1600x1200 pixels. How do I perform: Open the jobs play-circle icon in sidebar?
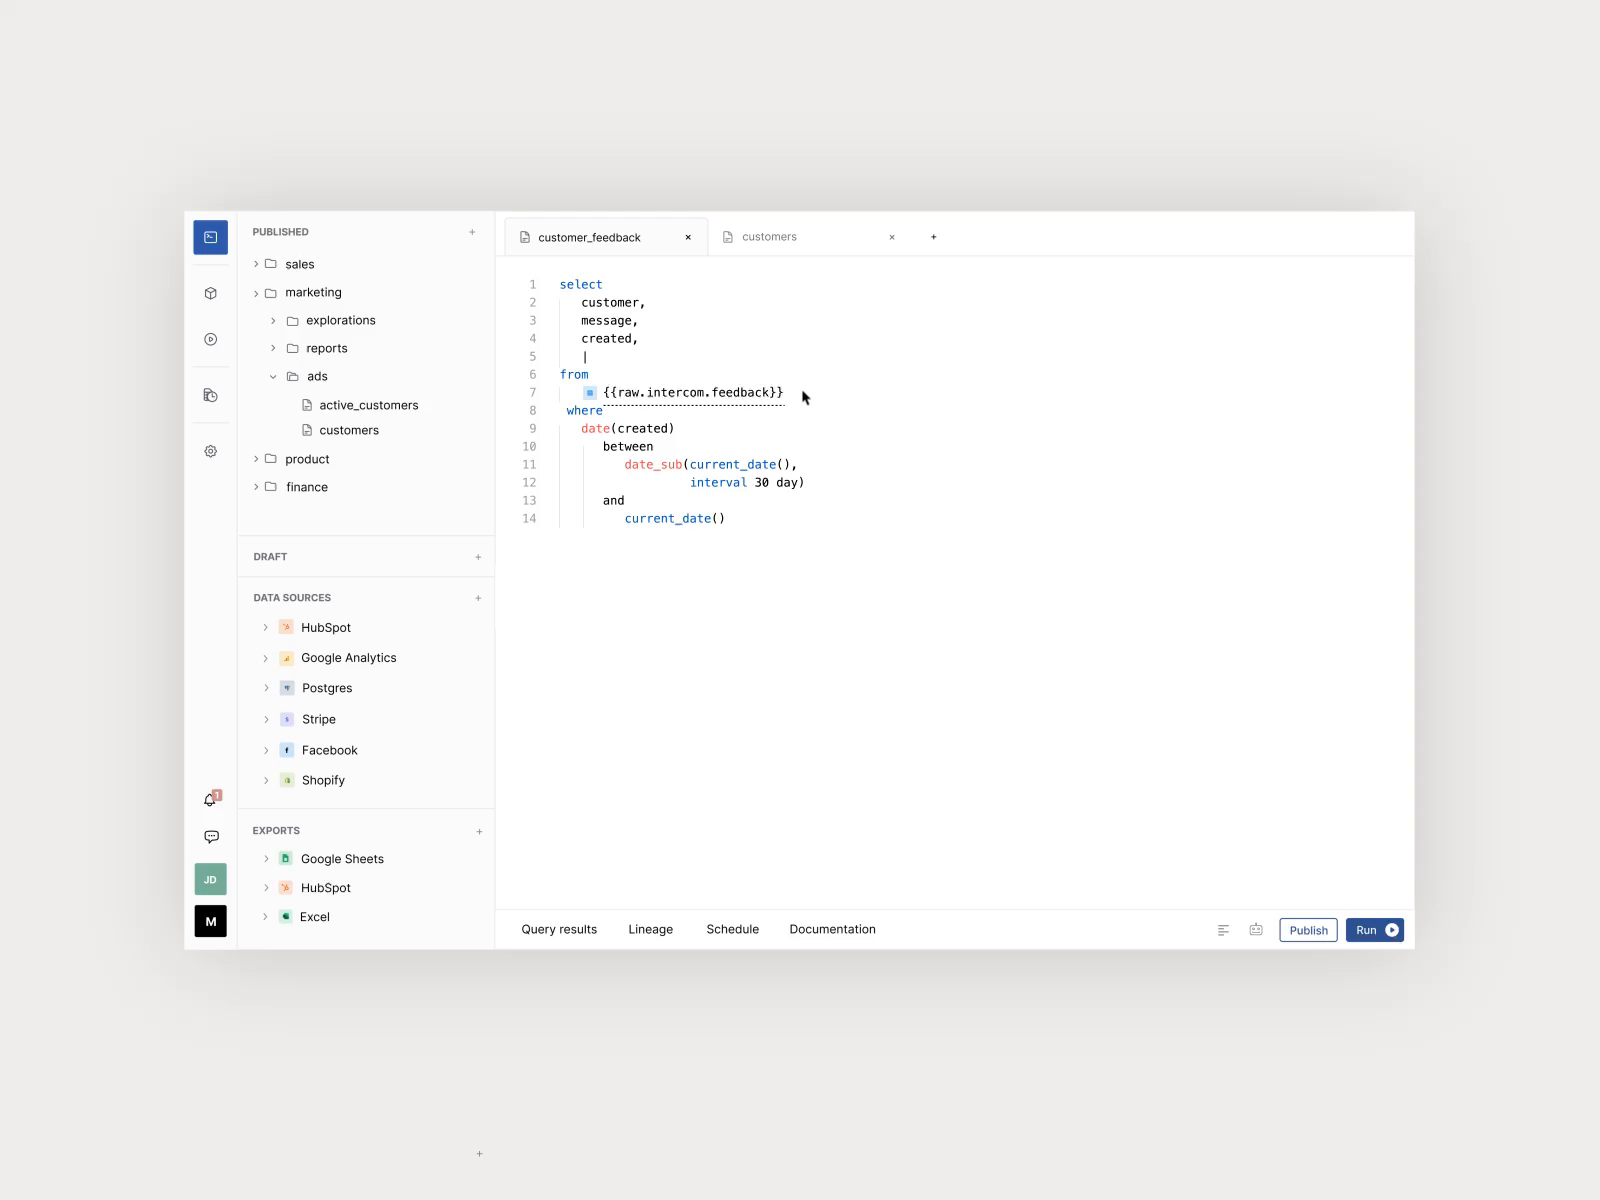pos(210,339)
